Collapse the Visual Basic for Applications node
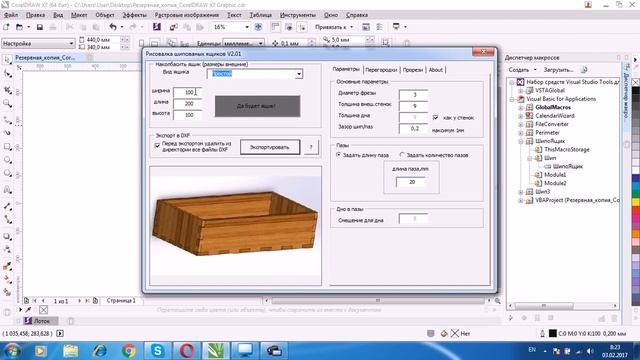Screen dimensions: 640x360 (512, 99)
